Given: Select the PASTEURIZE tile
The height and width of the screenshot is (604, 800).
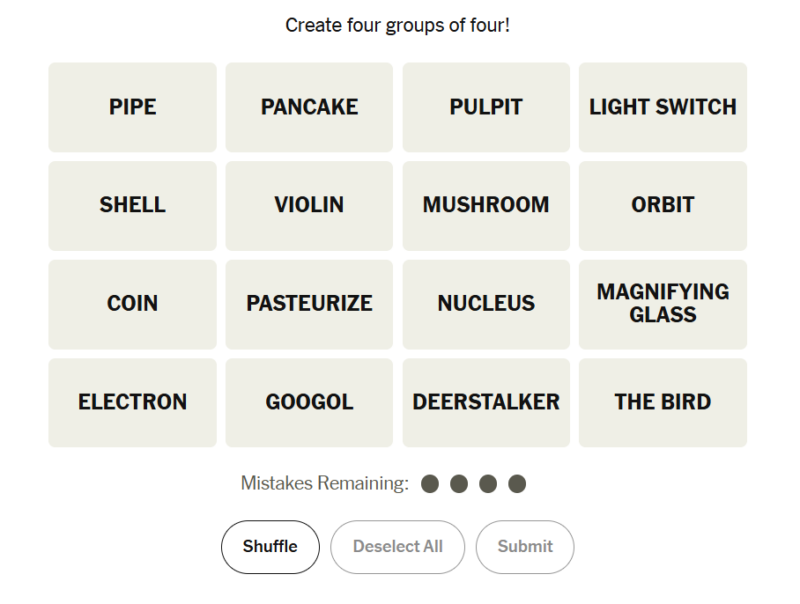Looking at the screenshot, I should click(309, 303).
